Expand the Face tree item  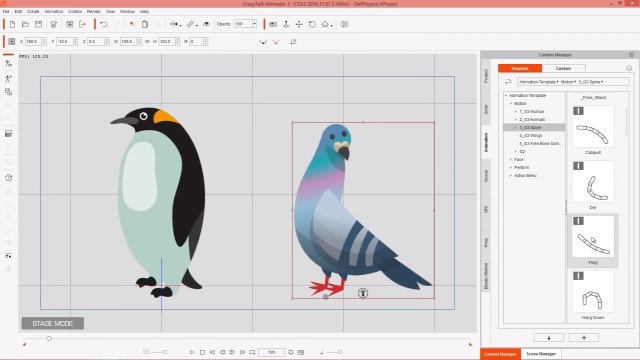[x=511, y=160]
